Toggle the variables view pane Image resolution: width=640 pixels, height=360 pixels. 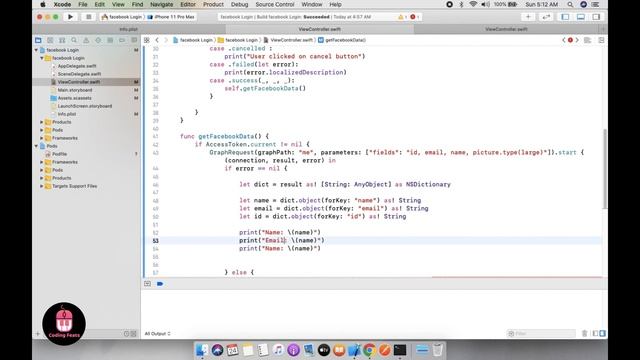[596, 333]
